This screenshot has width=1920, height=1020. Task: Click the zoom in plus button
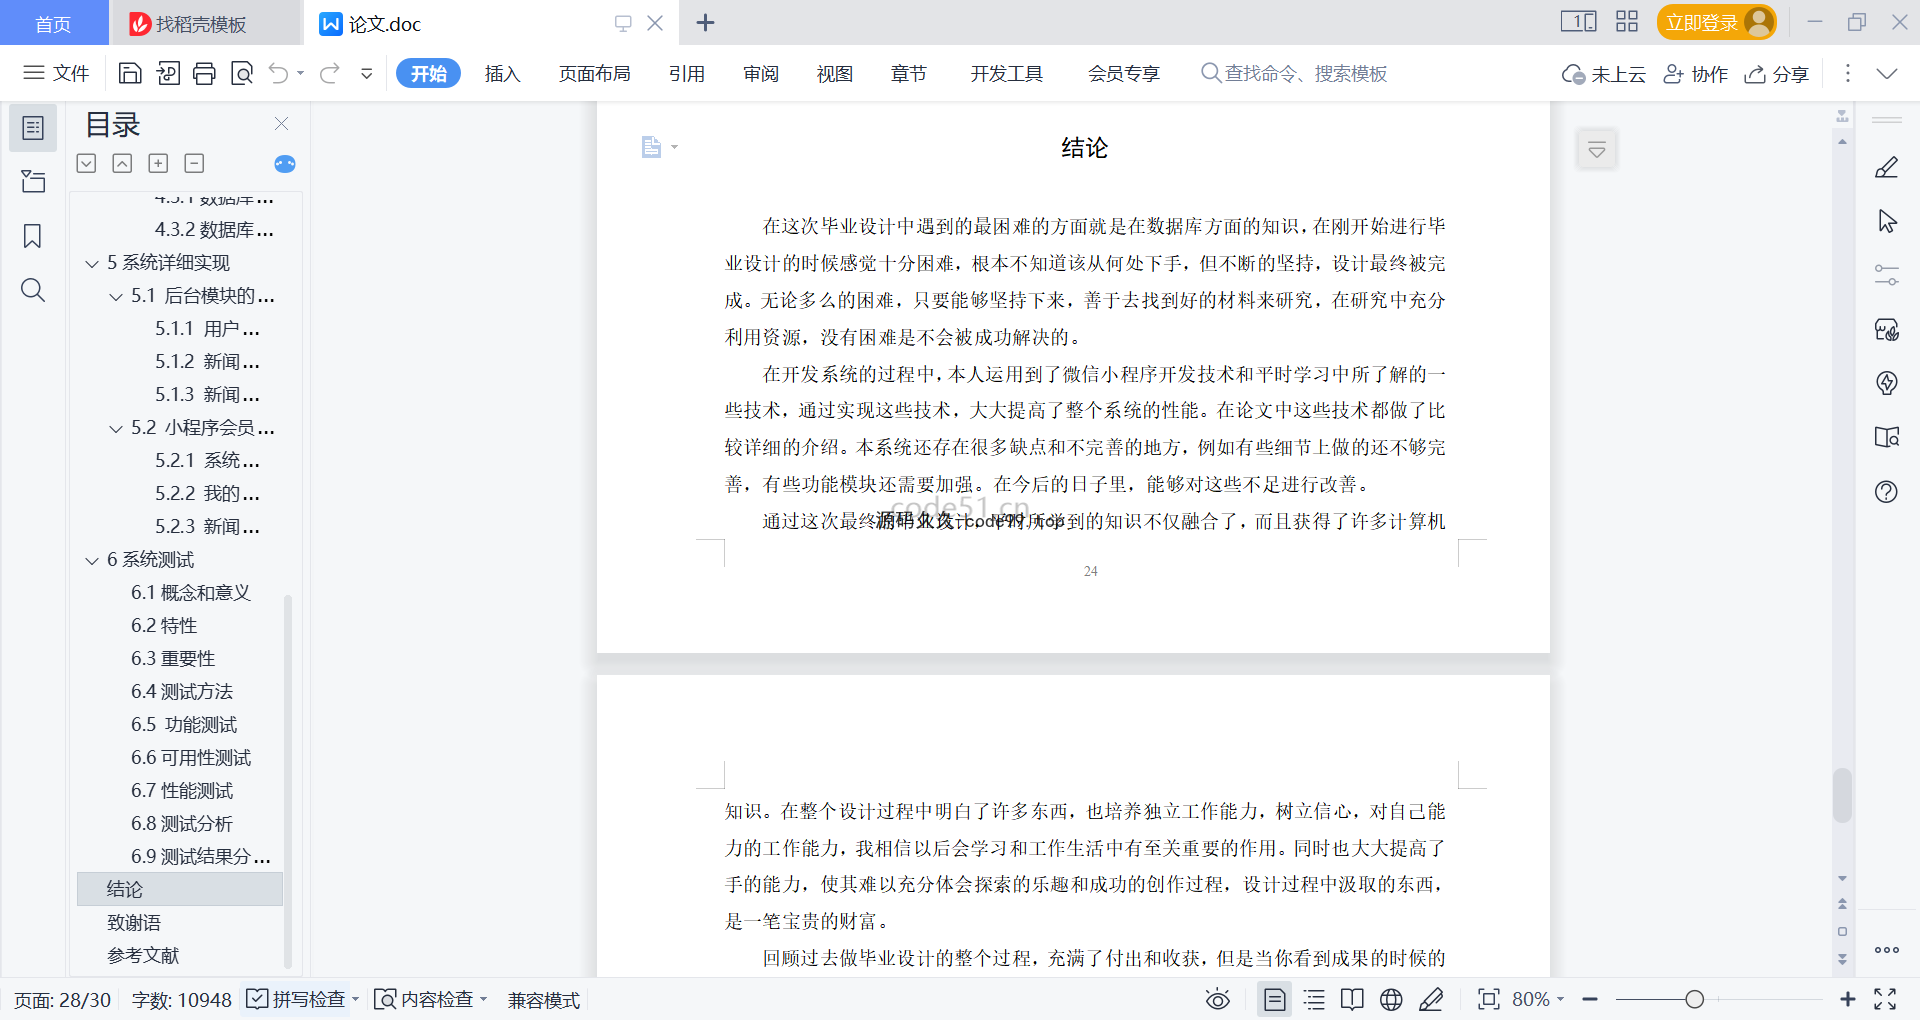pyautogui.click(x=1847, y=999)
